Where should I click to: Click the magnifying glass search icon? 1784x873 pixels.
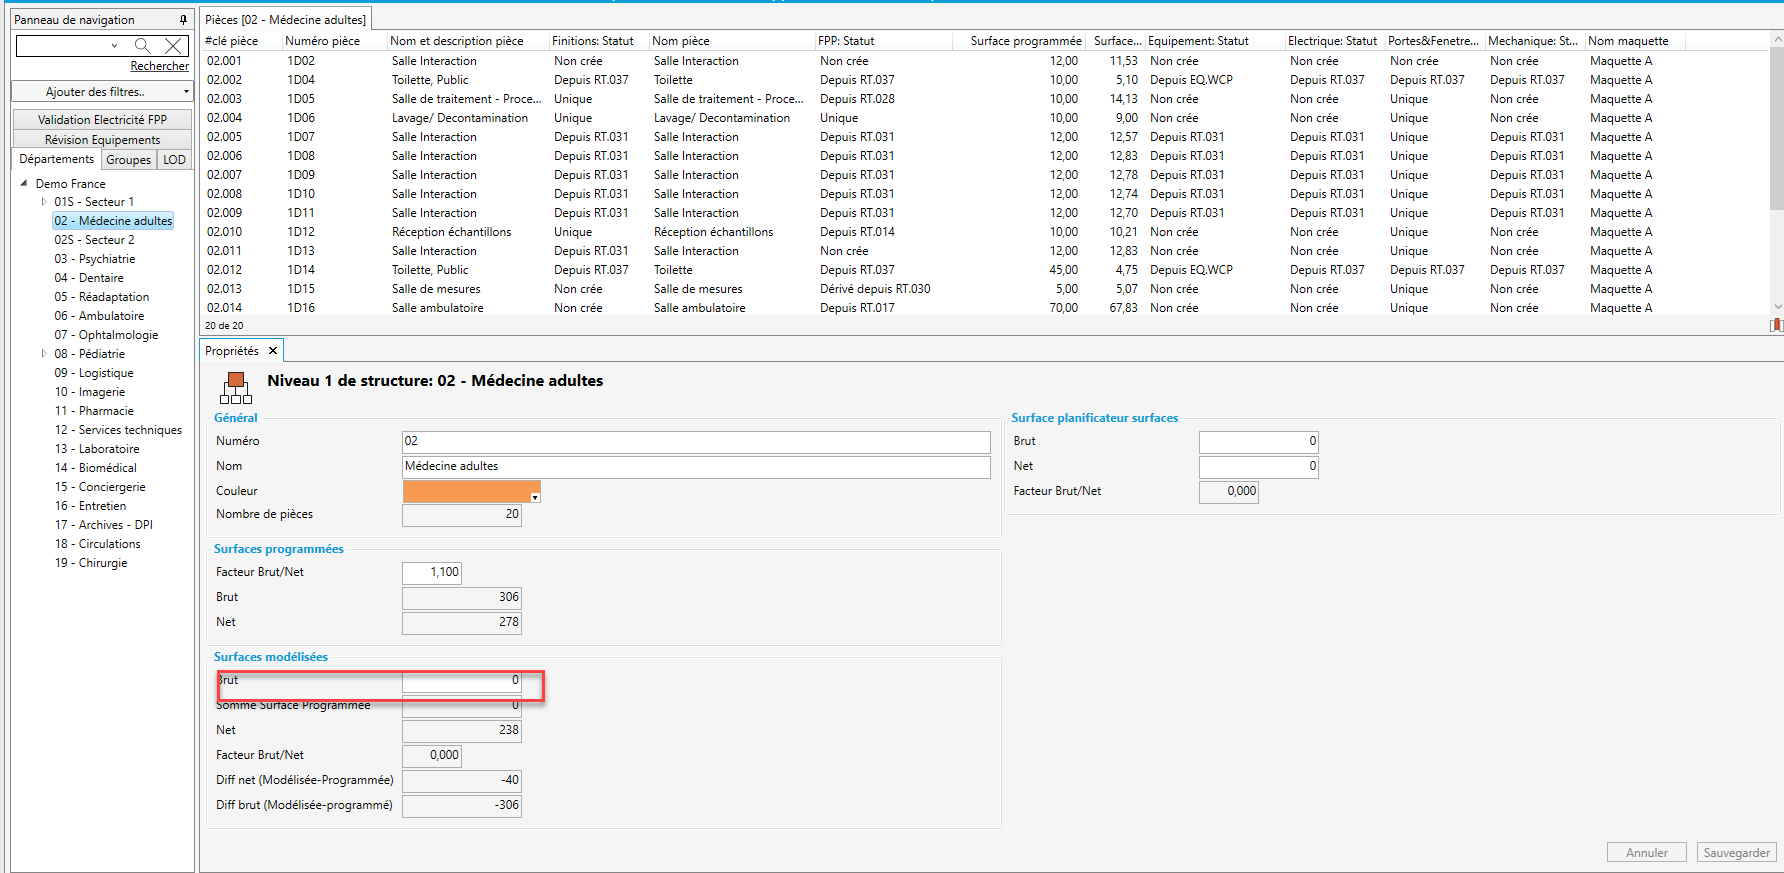point(142,45)
